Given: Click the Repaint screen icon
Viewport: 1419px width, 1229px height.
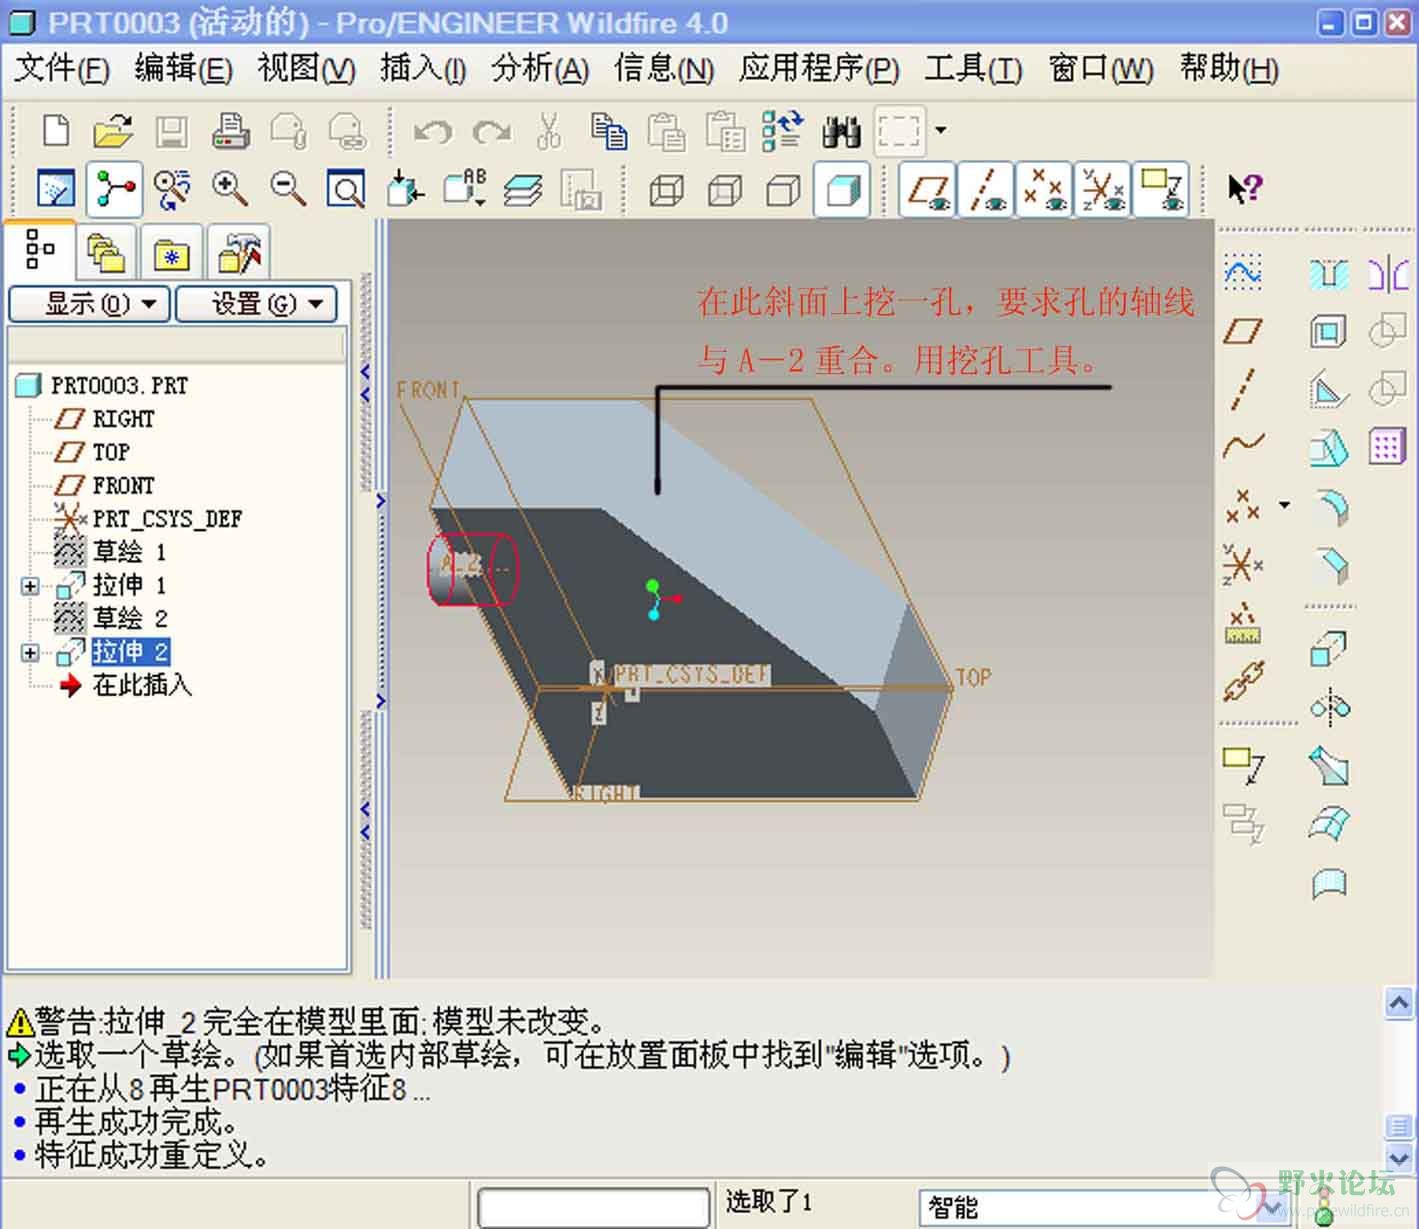Looking at the screenshot, I should pyautogui.click(x=56, y=189).
